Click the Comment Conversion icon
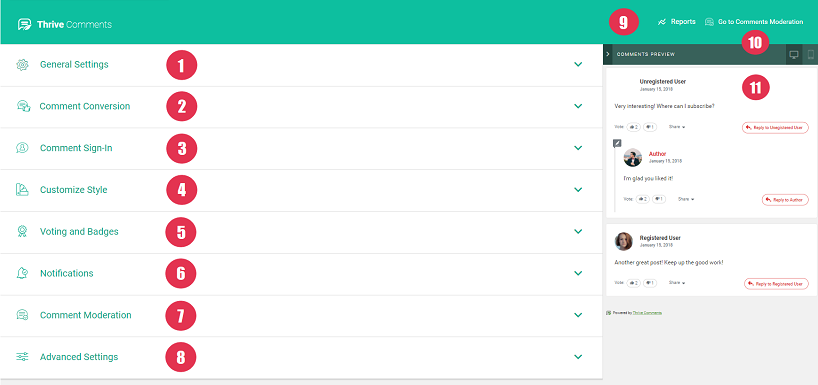818x385 pixels. click(x=22, y=106)
